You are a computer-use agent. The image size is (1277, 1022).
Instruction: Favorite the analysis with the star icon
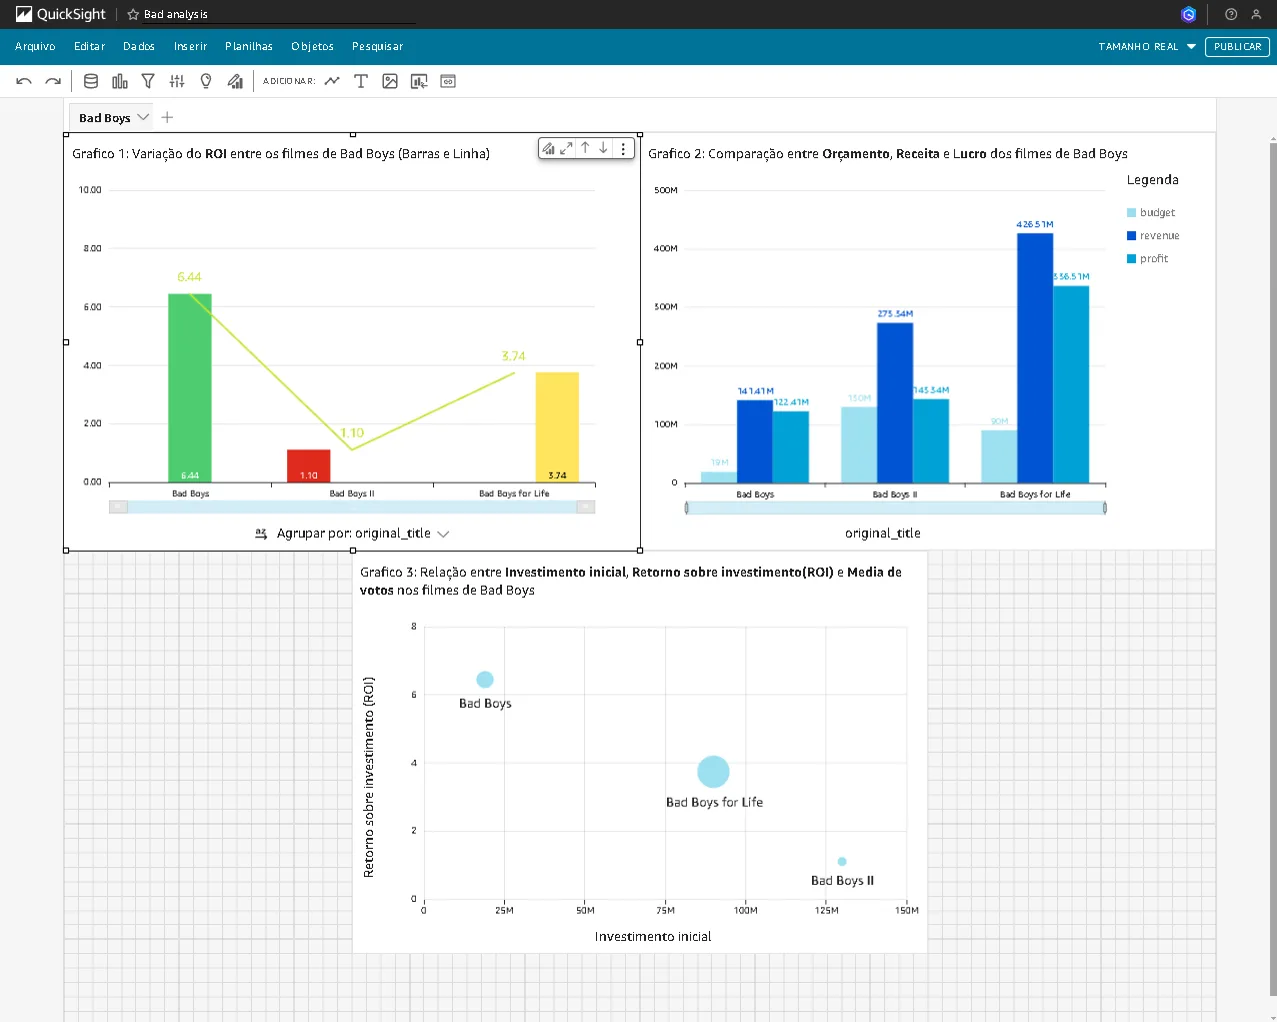133,14
